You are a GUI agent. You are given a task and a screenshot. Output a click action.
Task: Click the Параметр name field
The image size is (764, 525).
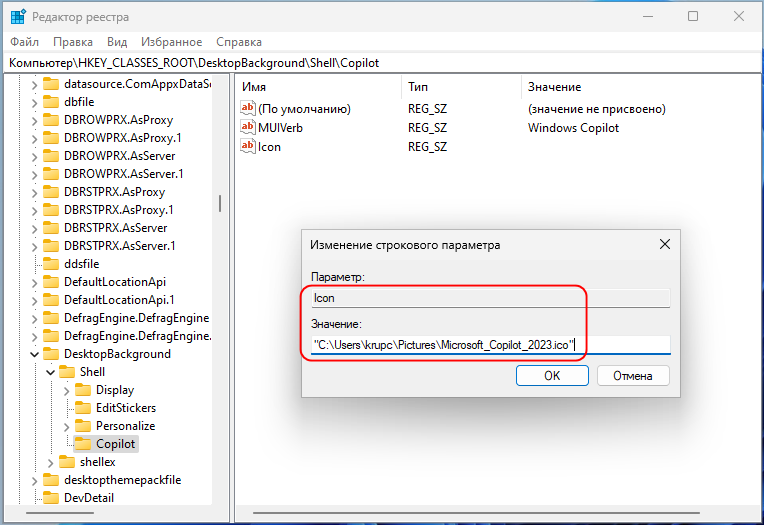pos(491,298)
